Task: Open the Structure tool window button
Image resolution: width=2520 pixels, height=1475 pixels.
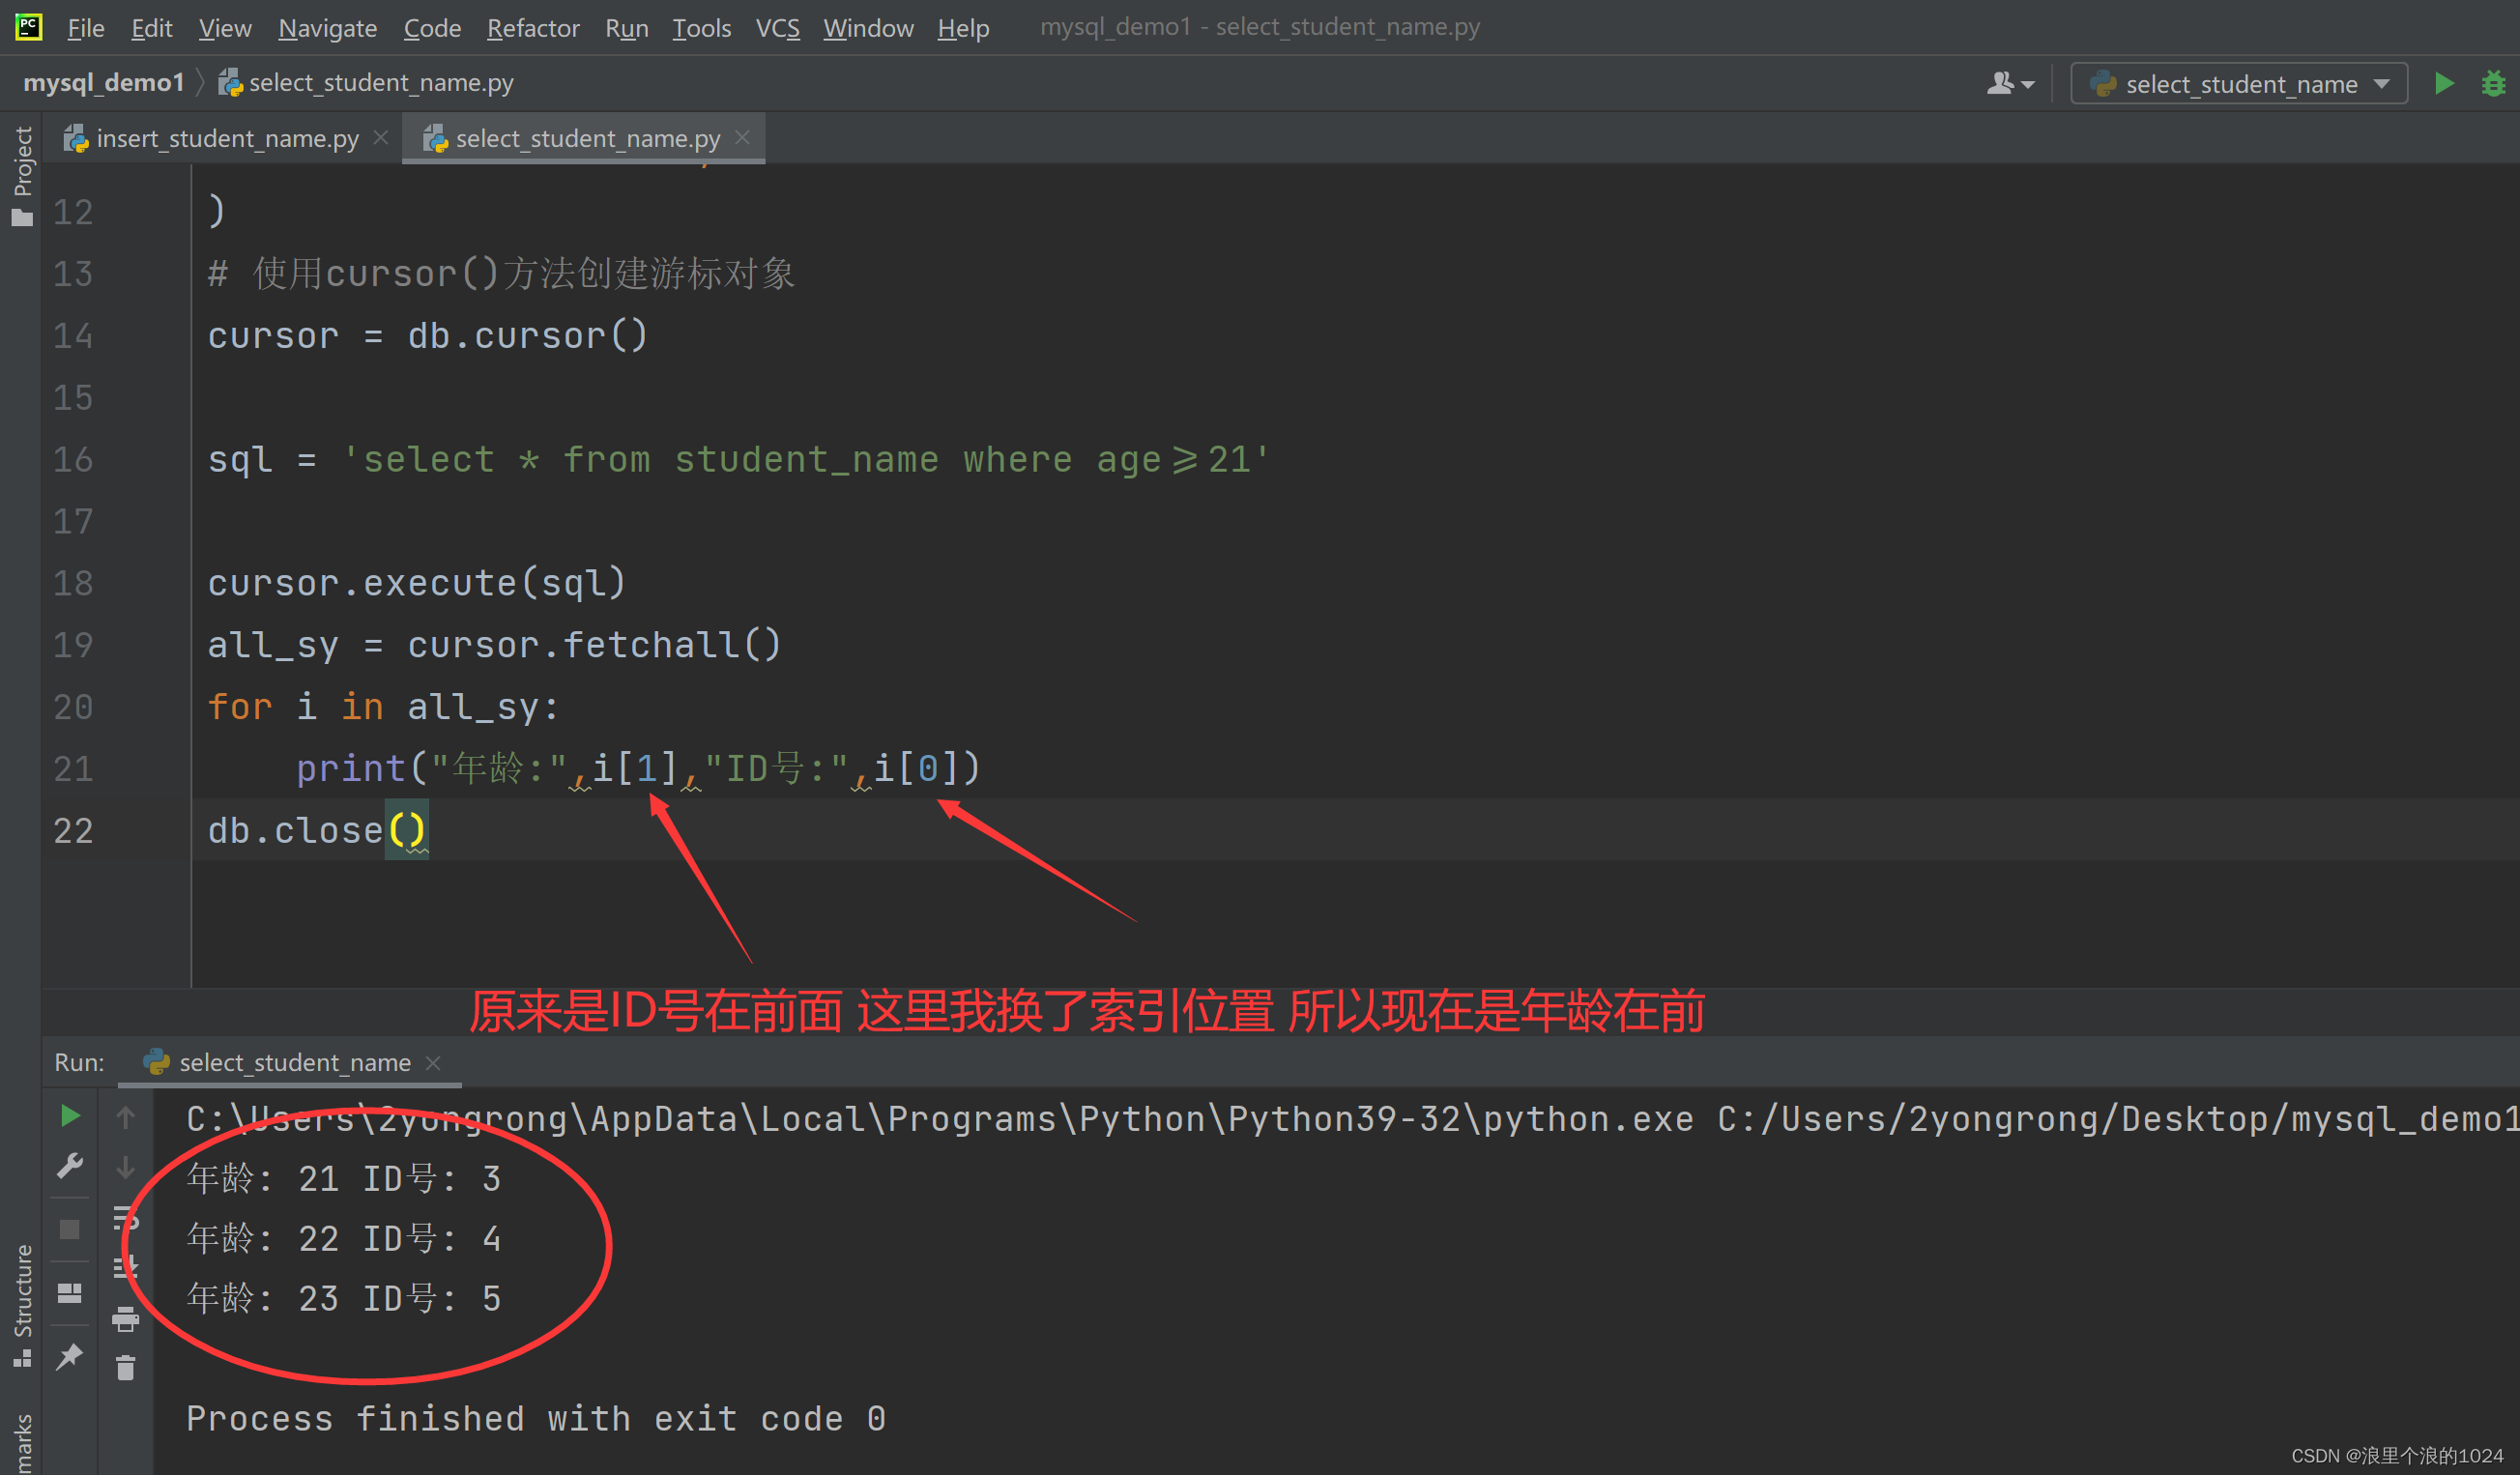Action: [x=22, y=1305]
